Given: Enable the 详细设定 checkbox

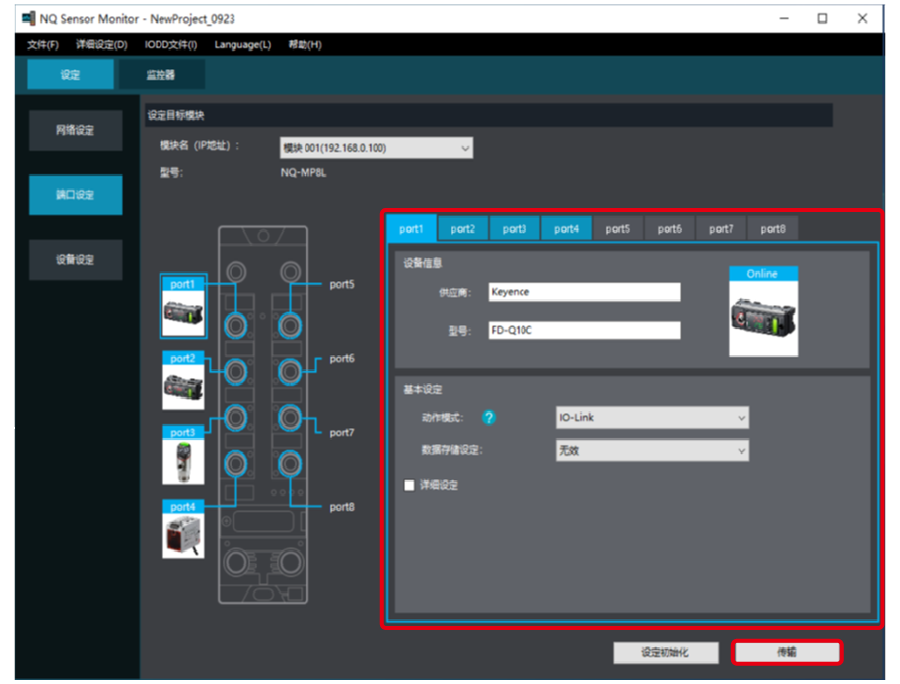Looking at the screenshot, I should 408,485.
